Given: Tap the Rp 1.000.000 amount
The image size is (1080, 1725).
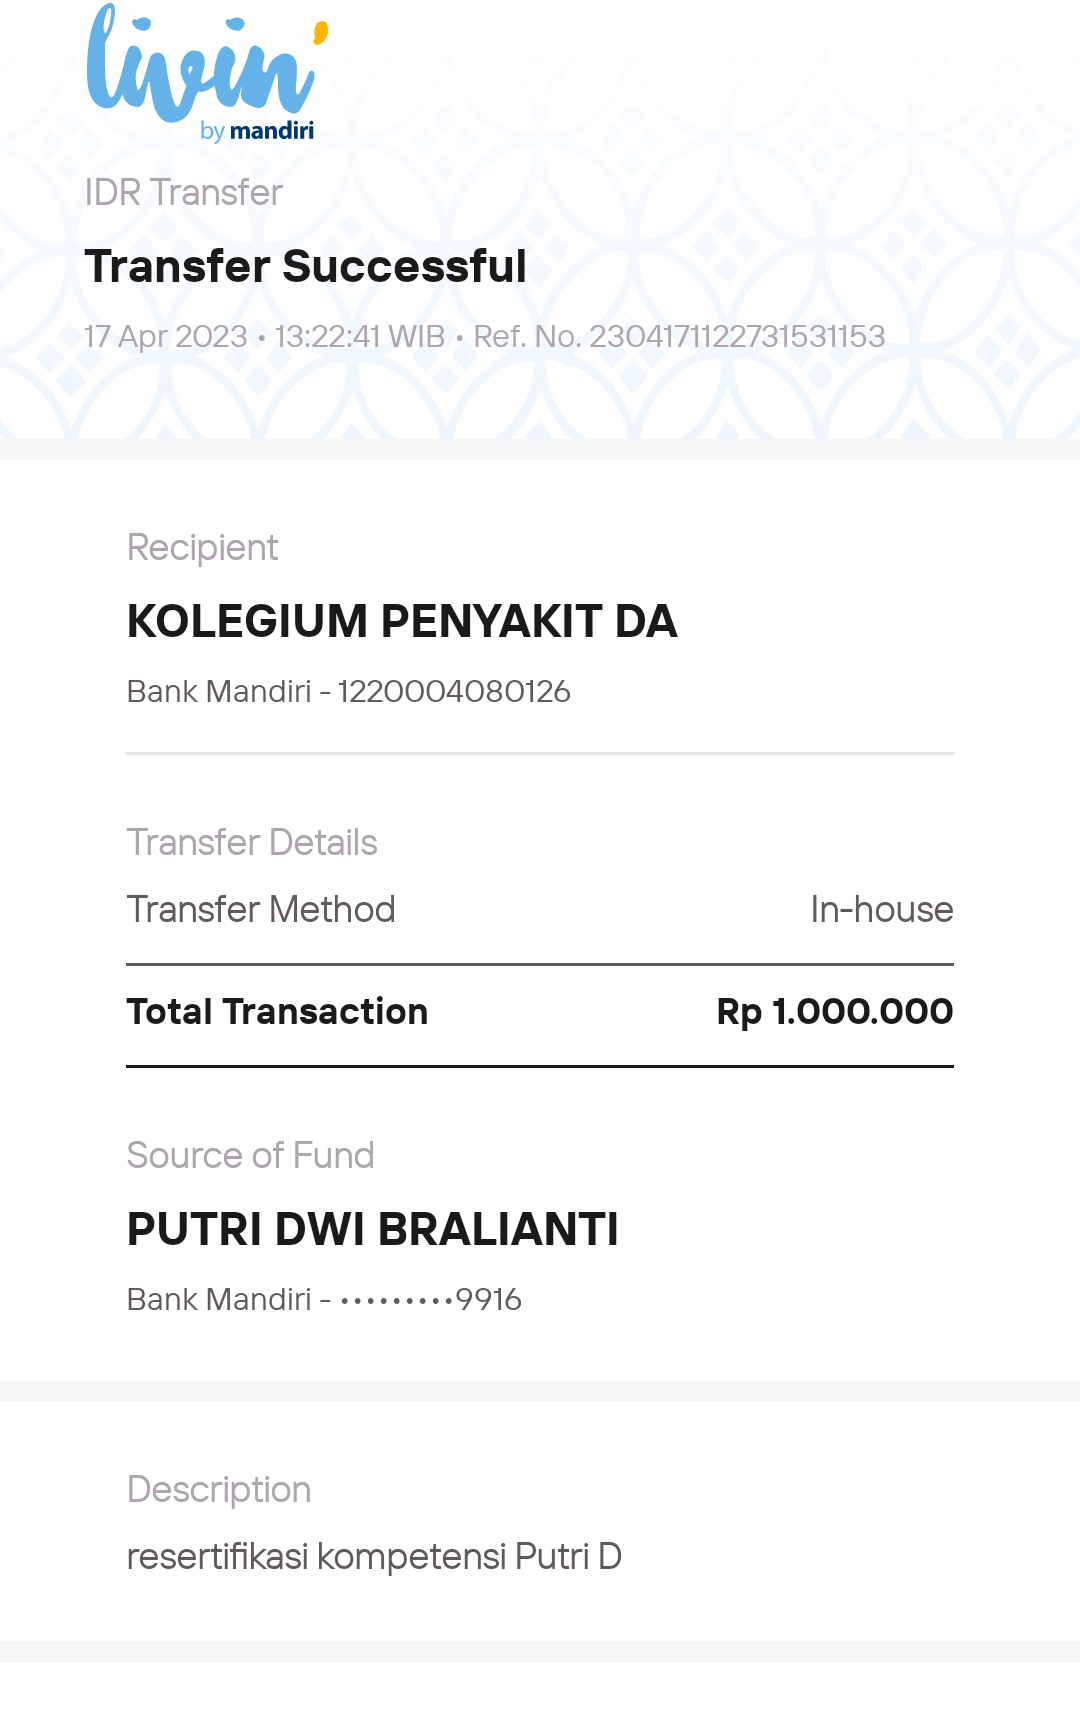Looking at the screenshot, I should click(x=834, y=1012).
